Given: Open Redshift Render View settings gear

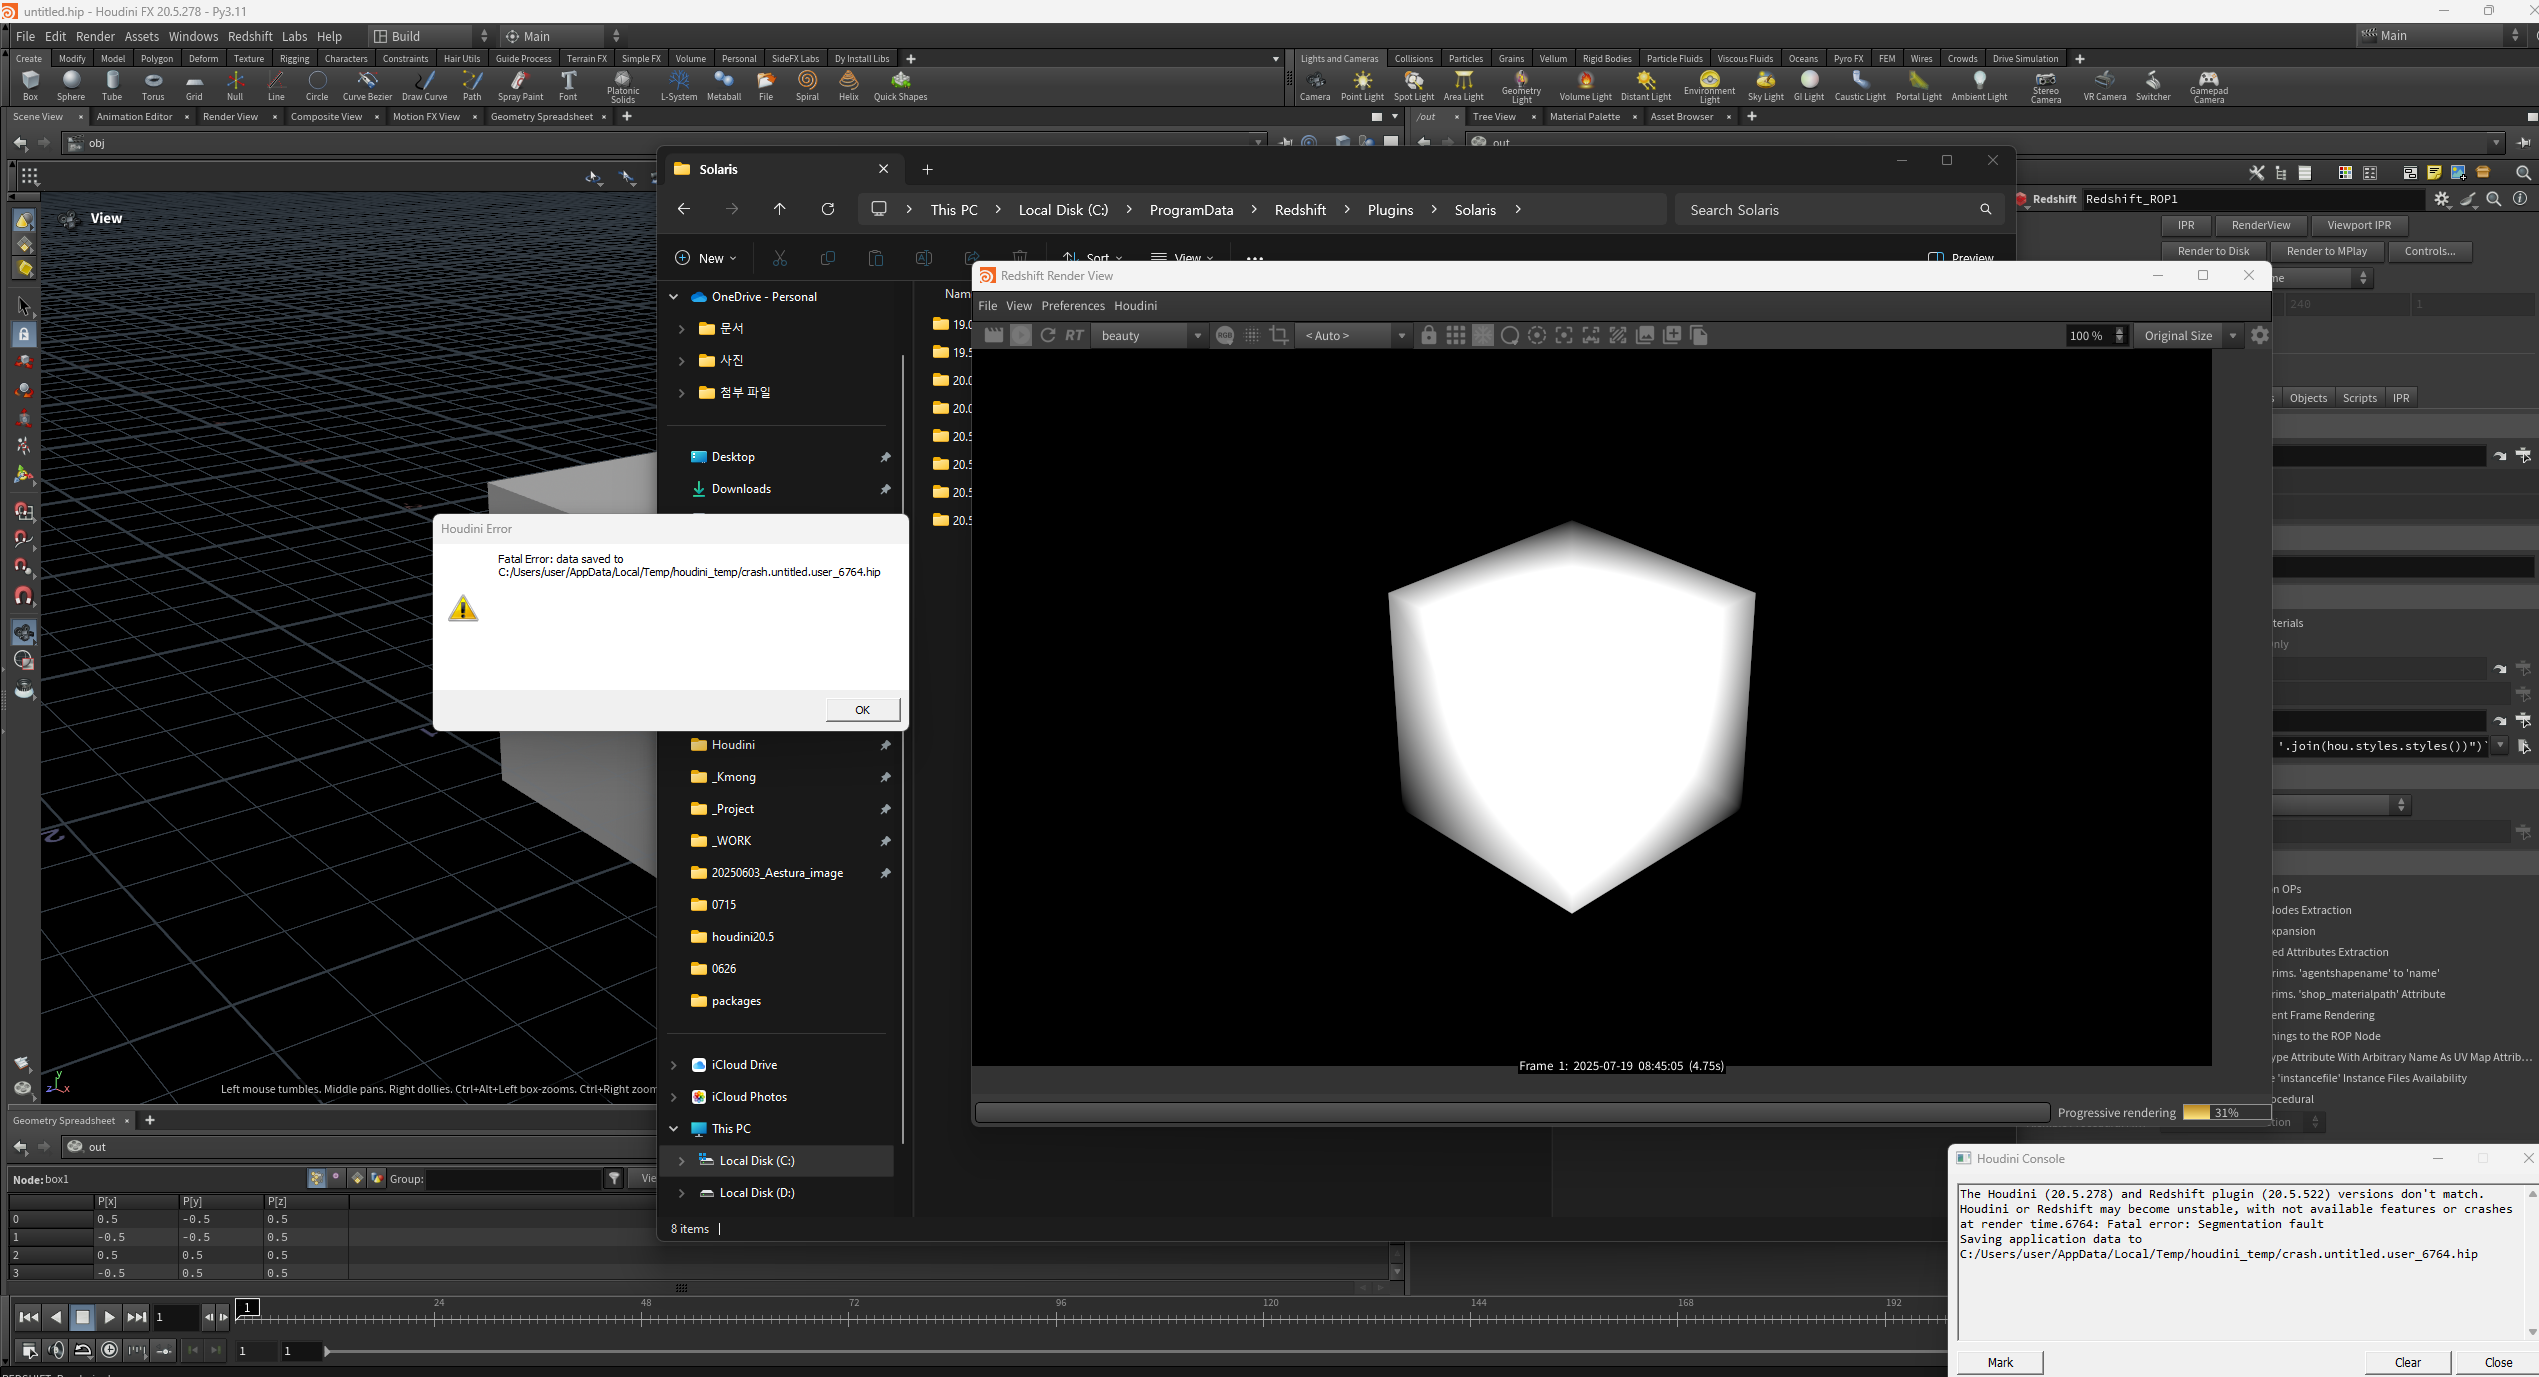Looking at the screenshot, I should coord(2260,335).
